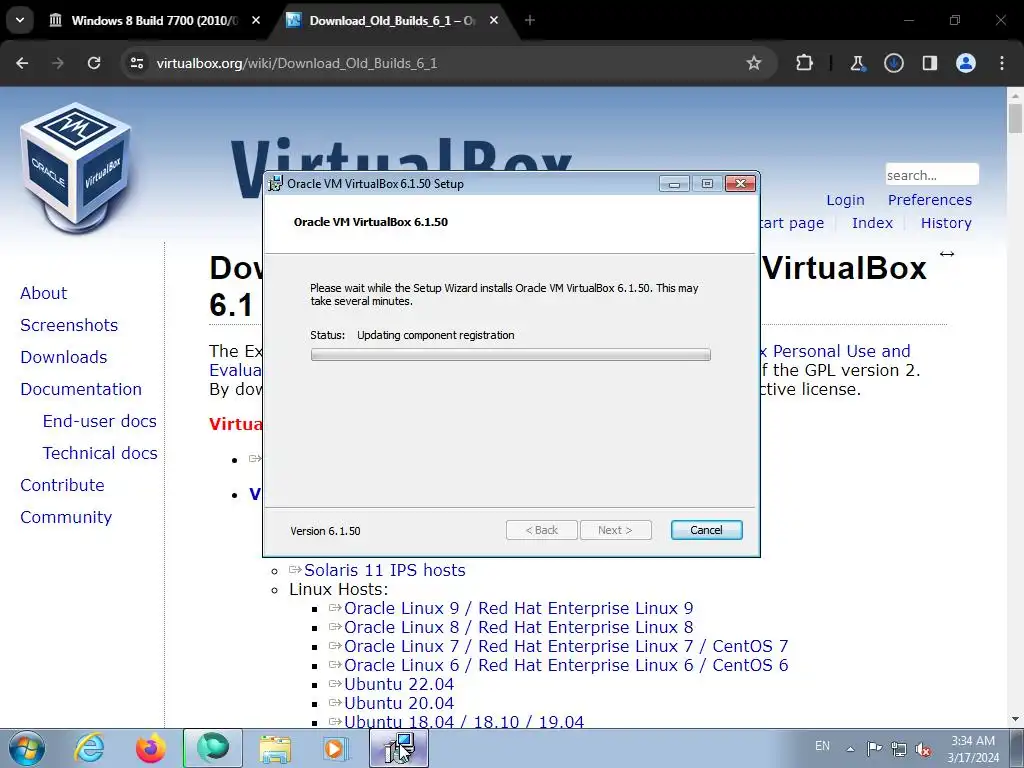Open Chrome three-dot menu
The height and width of the screenshot is (768, 1024).
tap(1002, 63)
